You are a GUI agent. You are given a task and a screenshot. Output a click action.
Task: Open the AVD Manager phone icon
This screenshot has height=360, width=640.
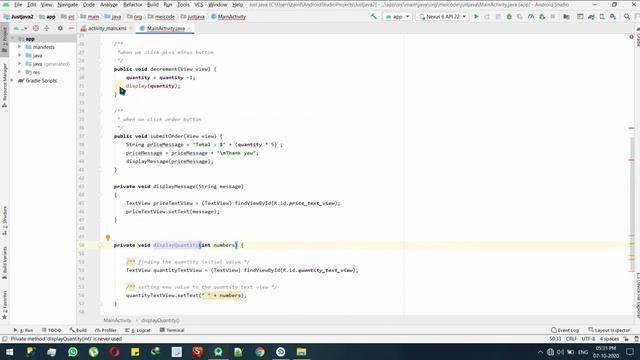pyautogui.click(x=602, y=17)
